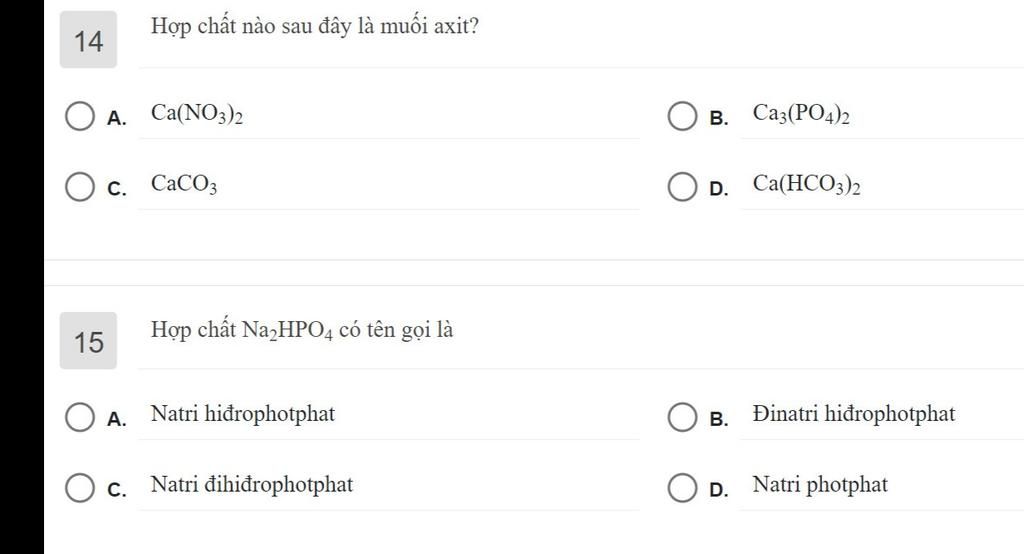
Task: Click the question text about muối axit
Action: tap(315, 27)
